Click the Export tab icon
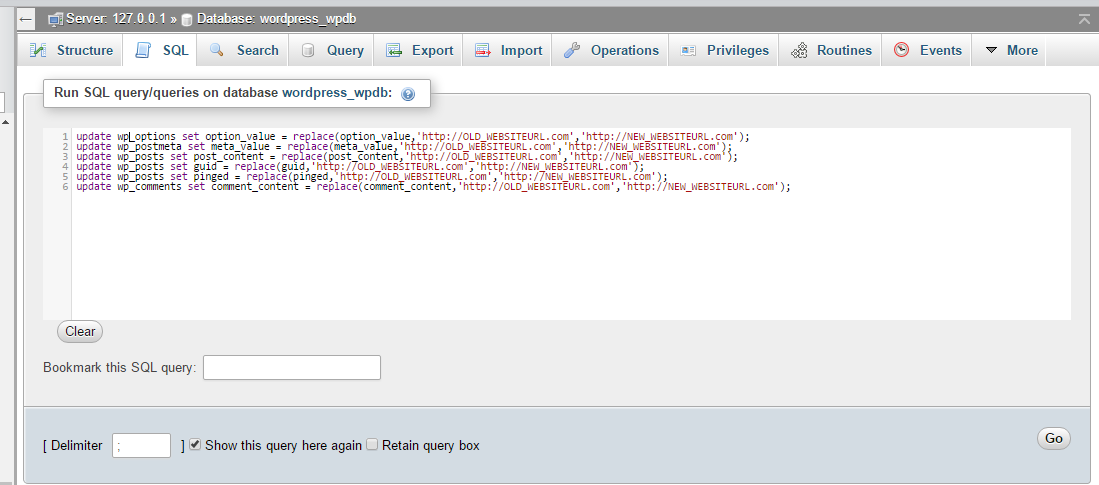Screen dimensions: 1099x485 pos(394,50)
